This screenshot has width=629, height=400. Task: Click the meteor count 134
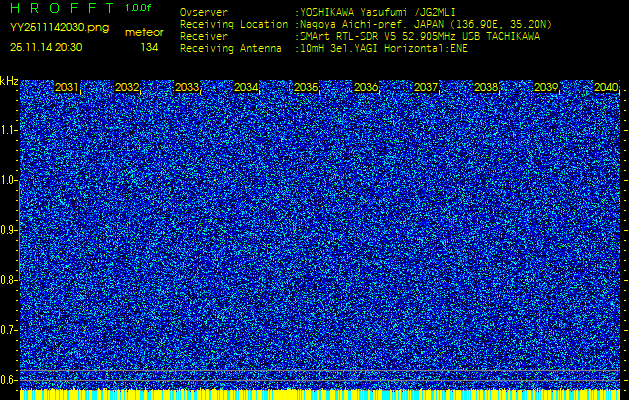pyautogui.click(x=150, y=47)
